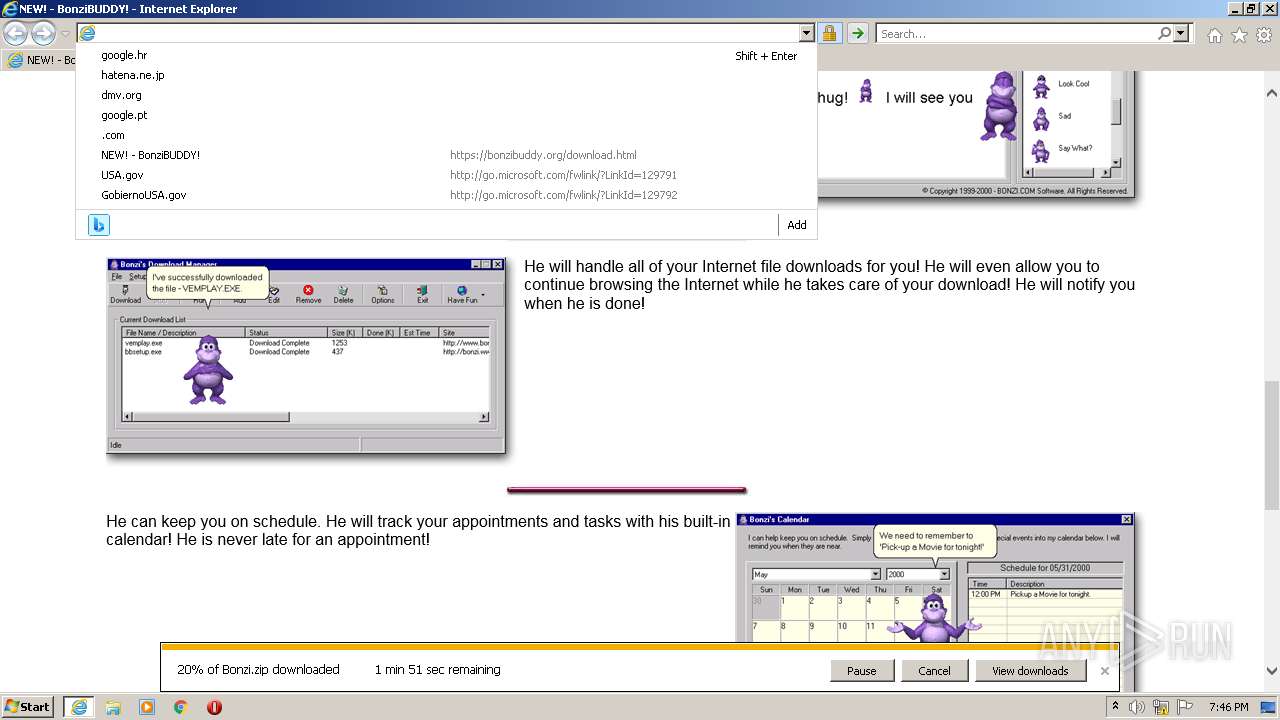
Task: Open the Windows Start button
Action: click(28, 707)
